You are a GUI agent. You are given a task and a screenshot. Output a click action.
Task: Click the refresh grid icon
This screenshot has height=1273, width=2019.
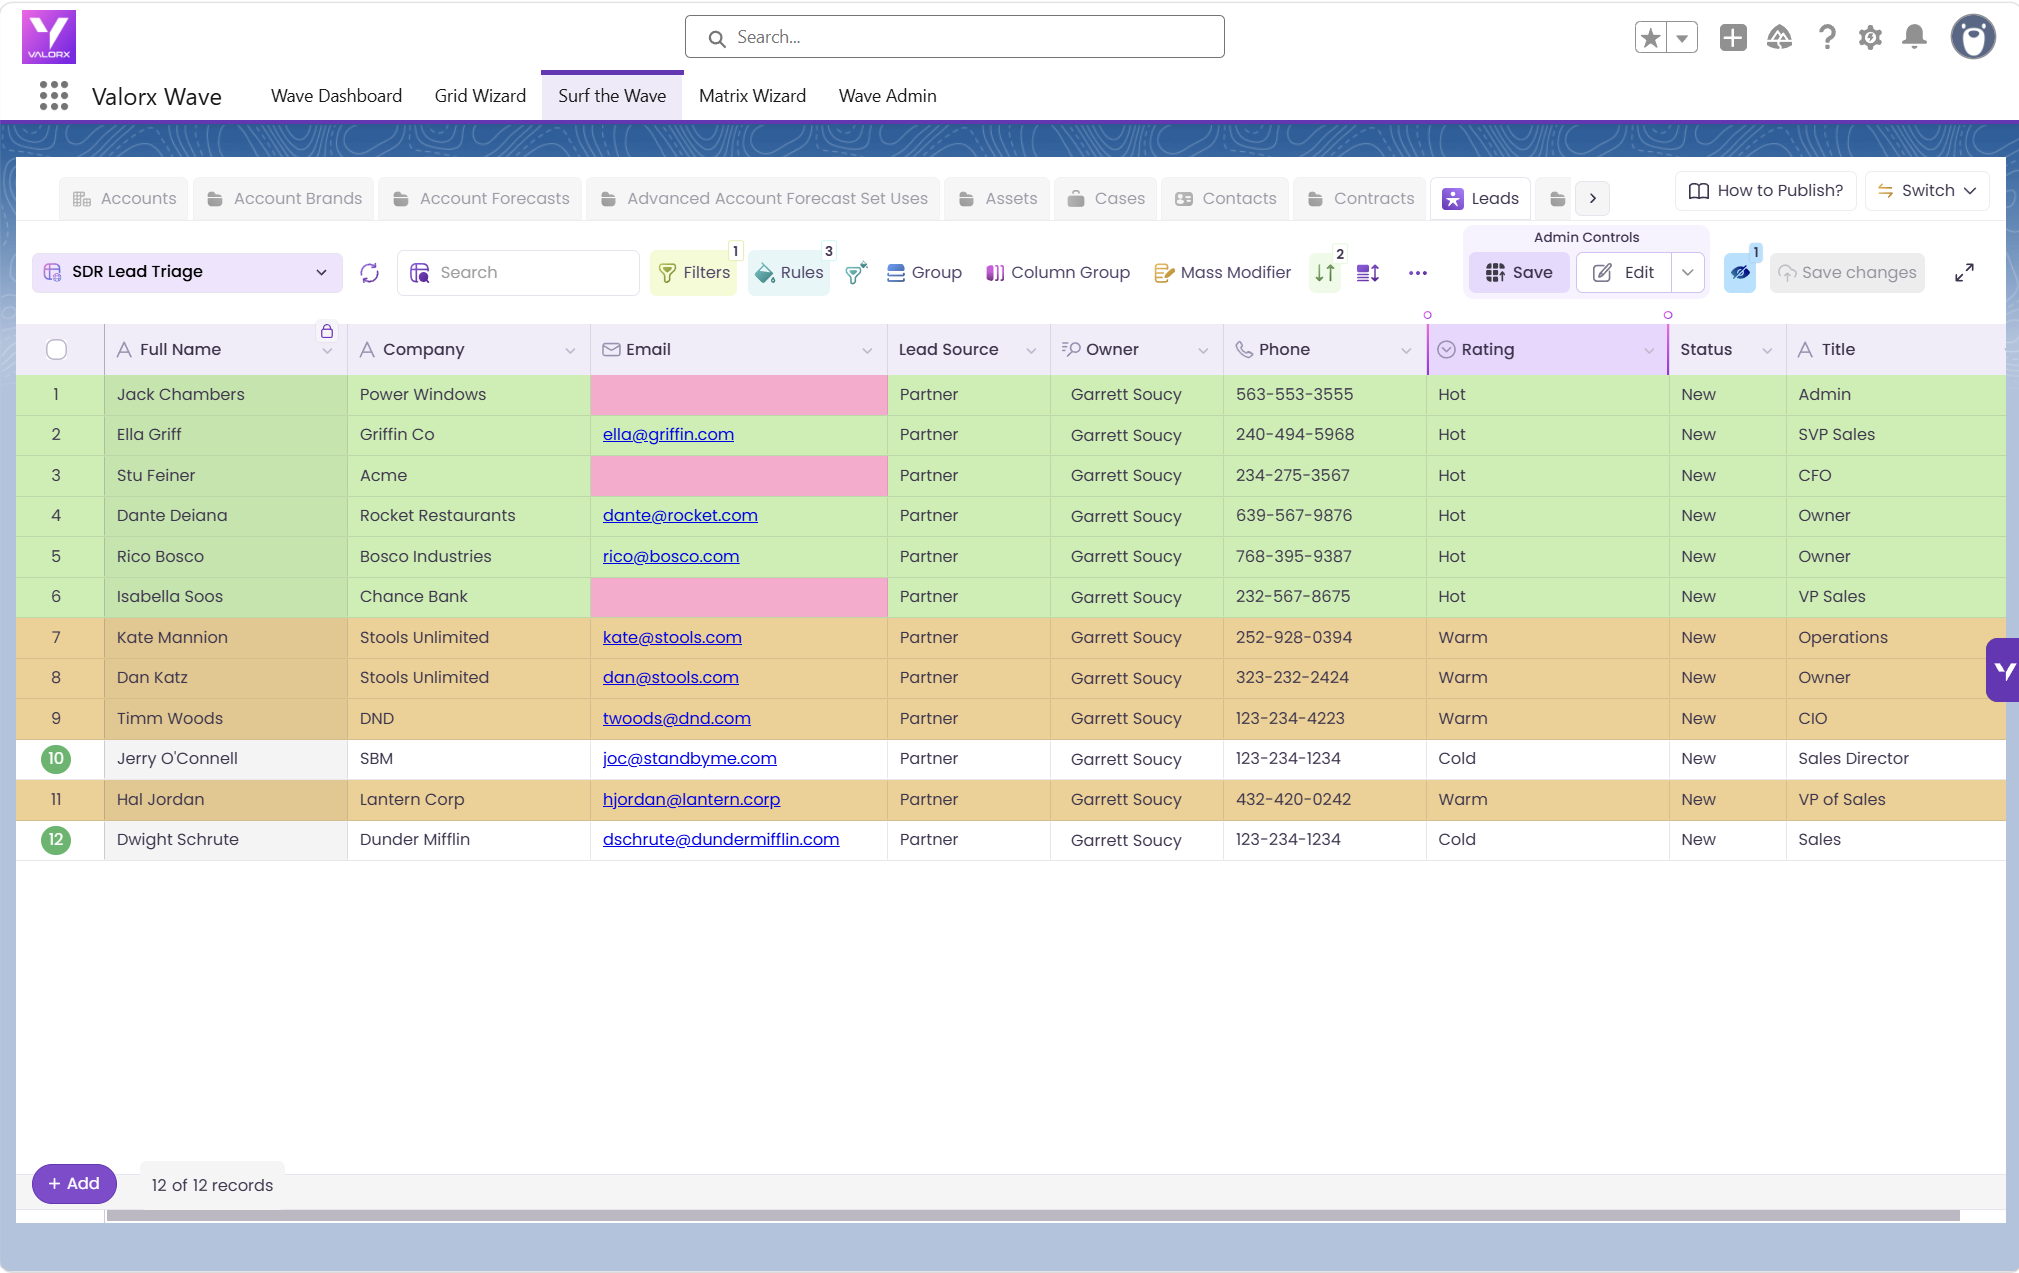coord(370,273)
